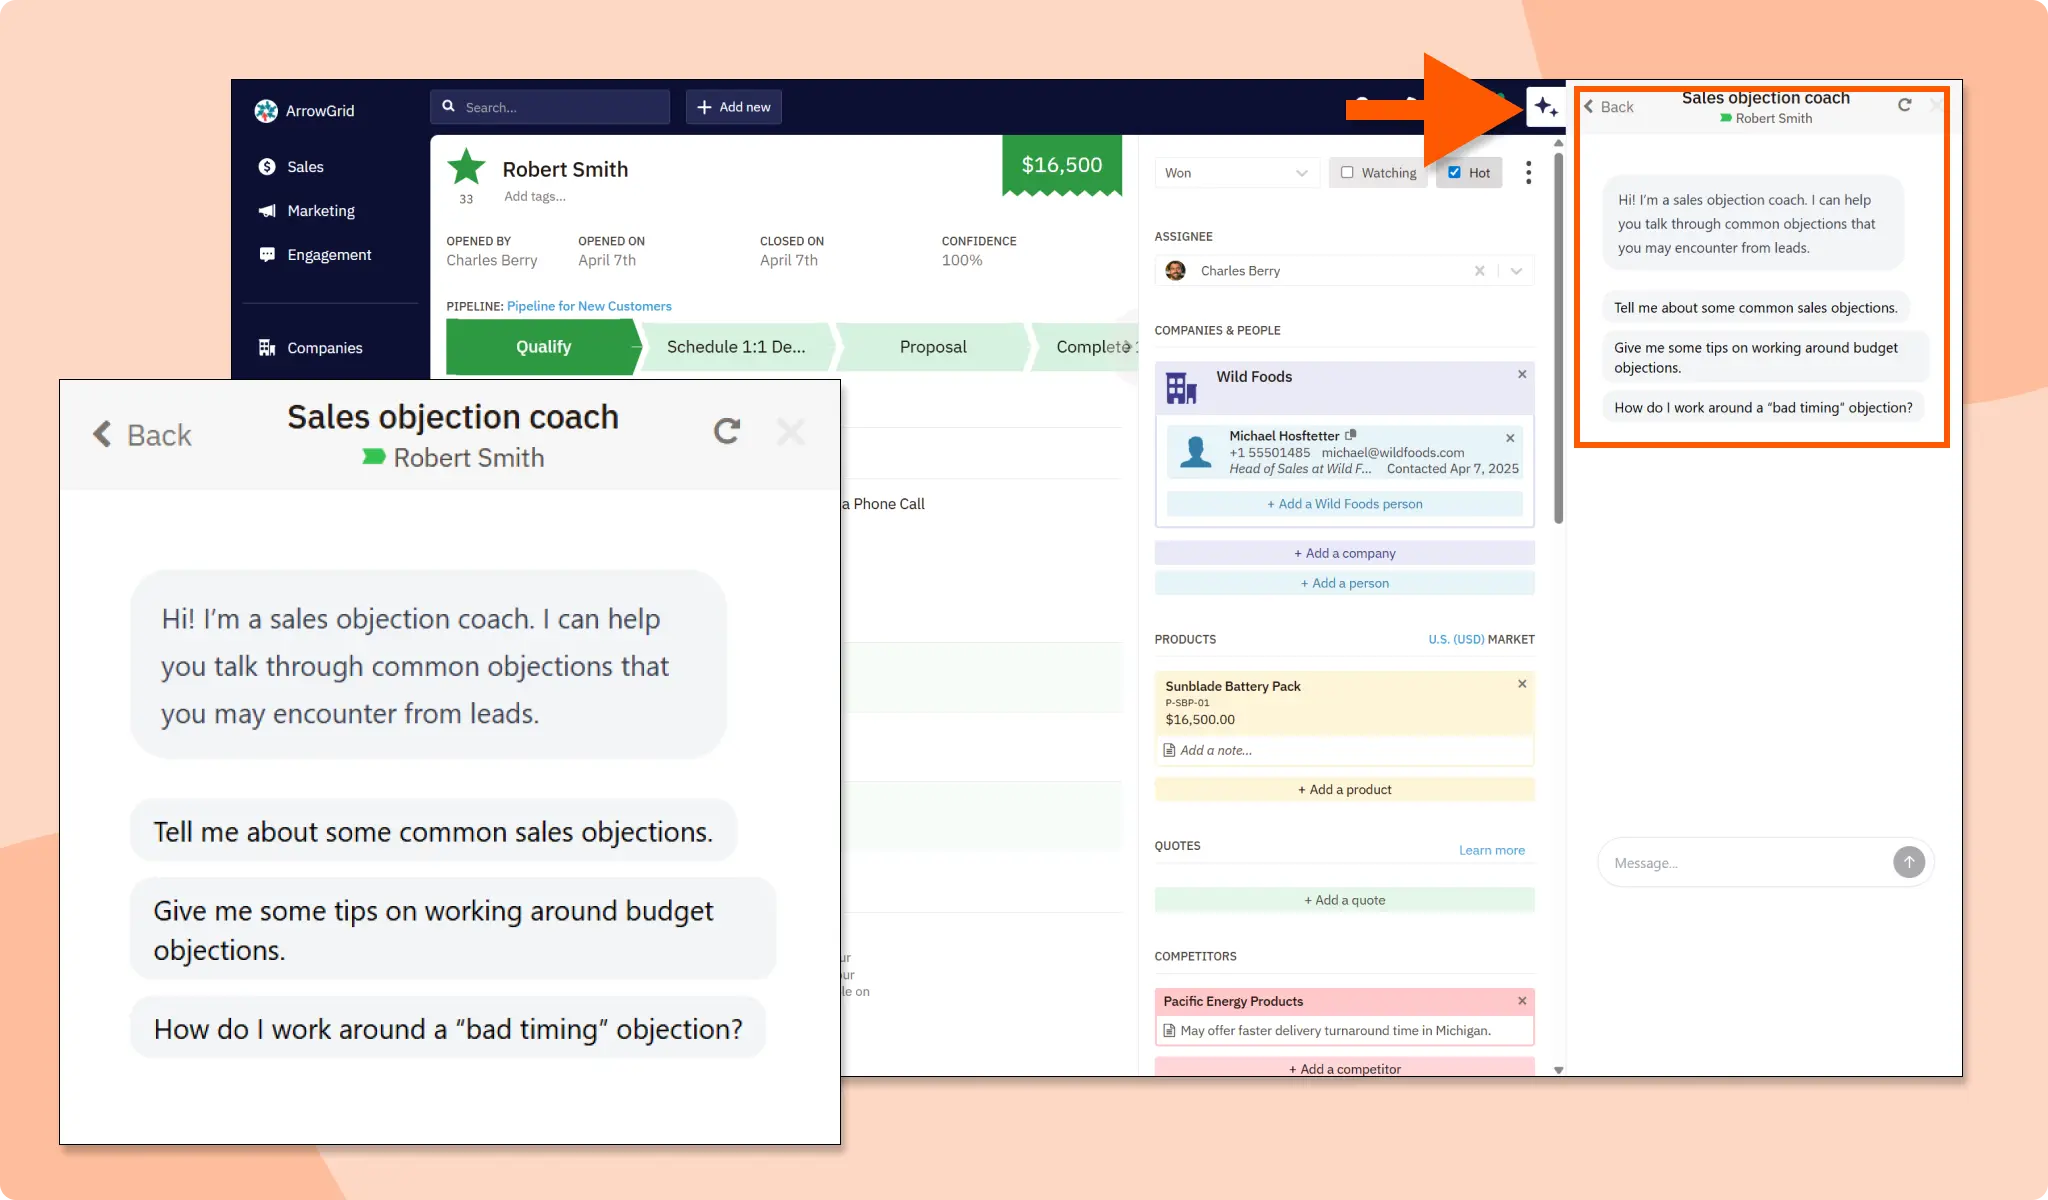Image resolution: width=2048 pixels, height=1200 pixels.
Task: Uncheck the Hot checkbox
Action: pyautogui.click(x=1454, y=172)
